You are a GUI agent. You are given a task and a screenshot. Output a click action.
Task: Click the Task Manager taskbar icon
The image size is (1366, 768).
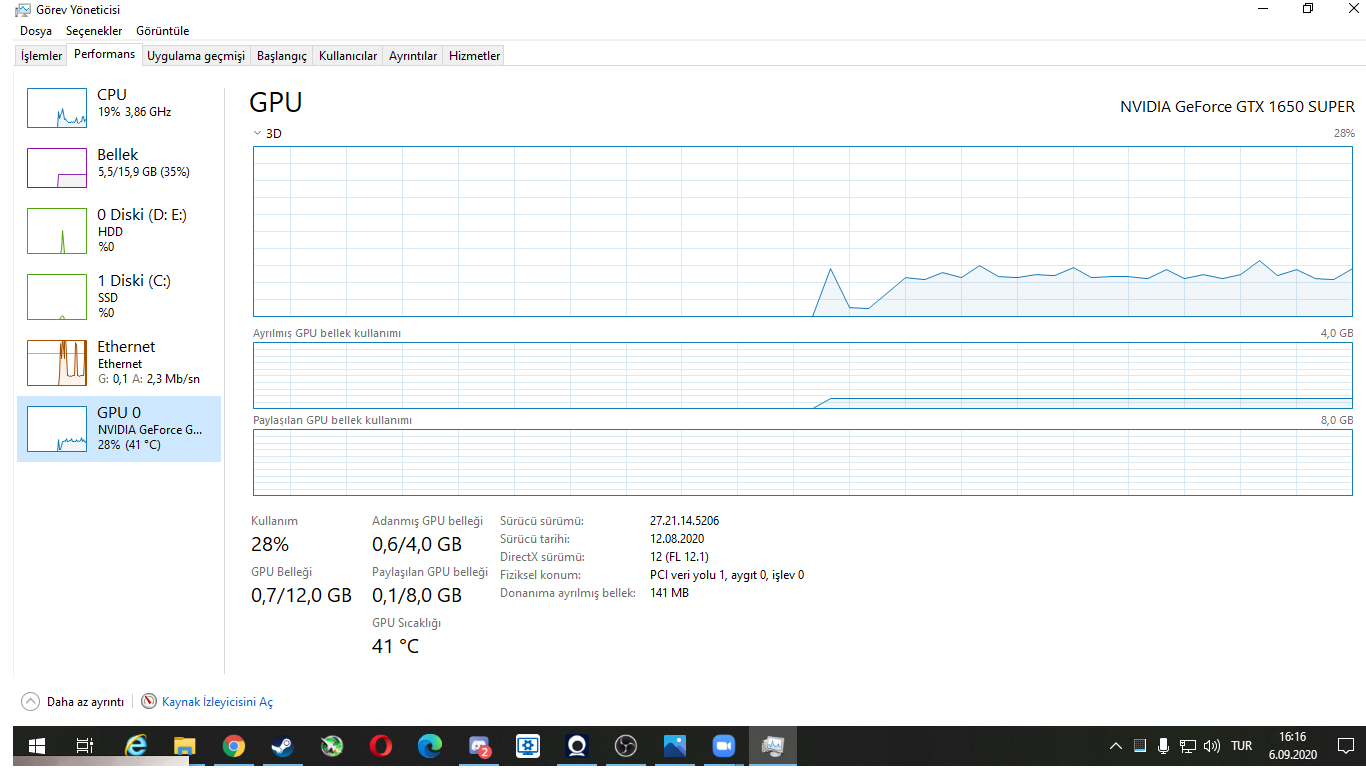coord(772,746)
